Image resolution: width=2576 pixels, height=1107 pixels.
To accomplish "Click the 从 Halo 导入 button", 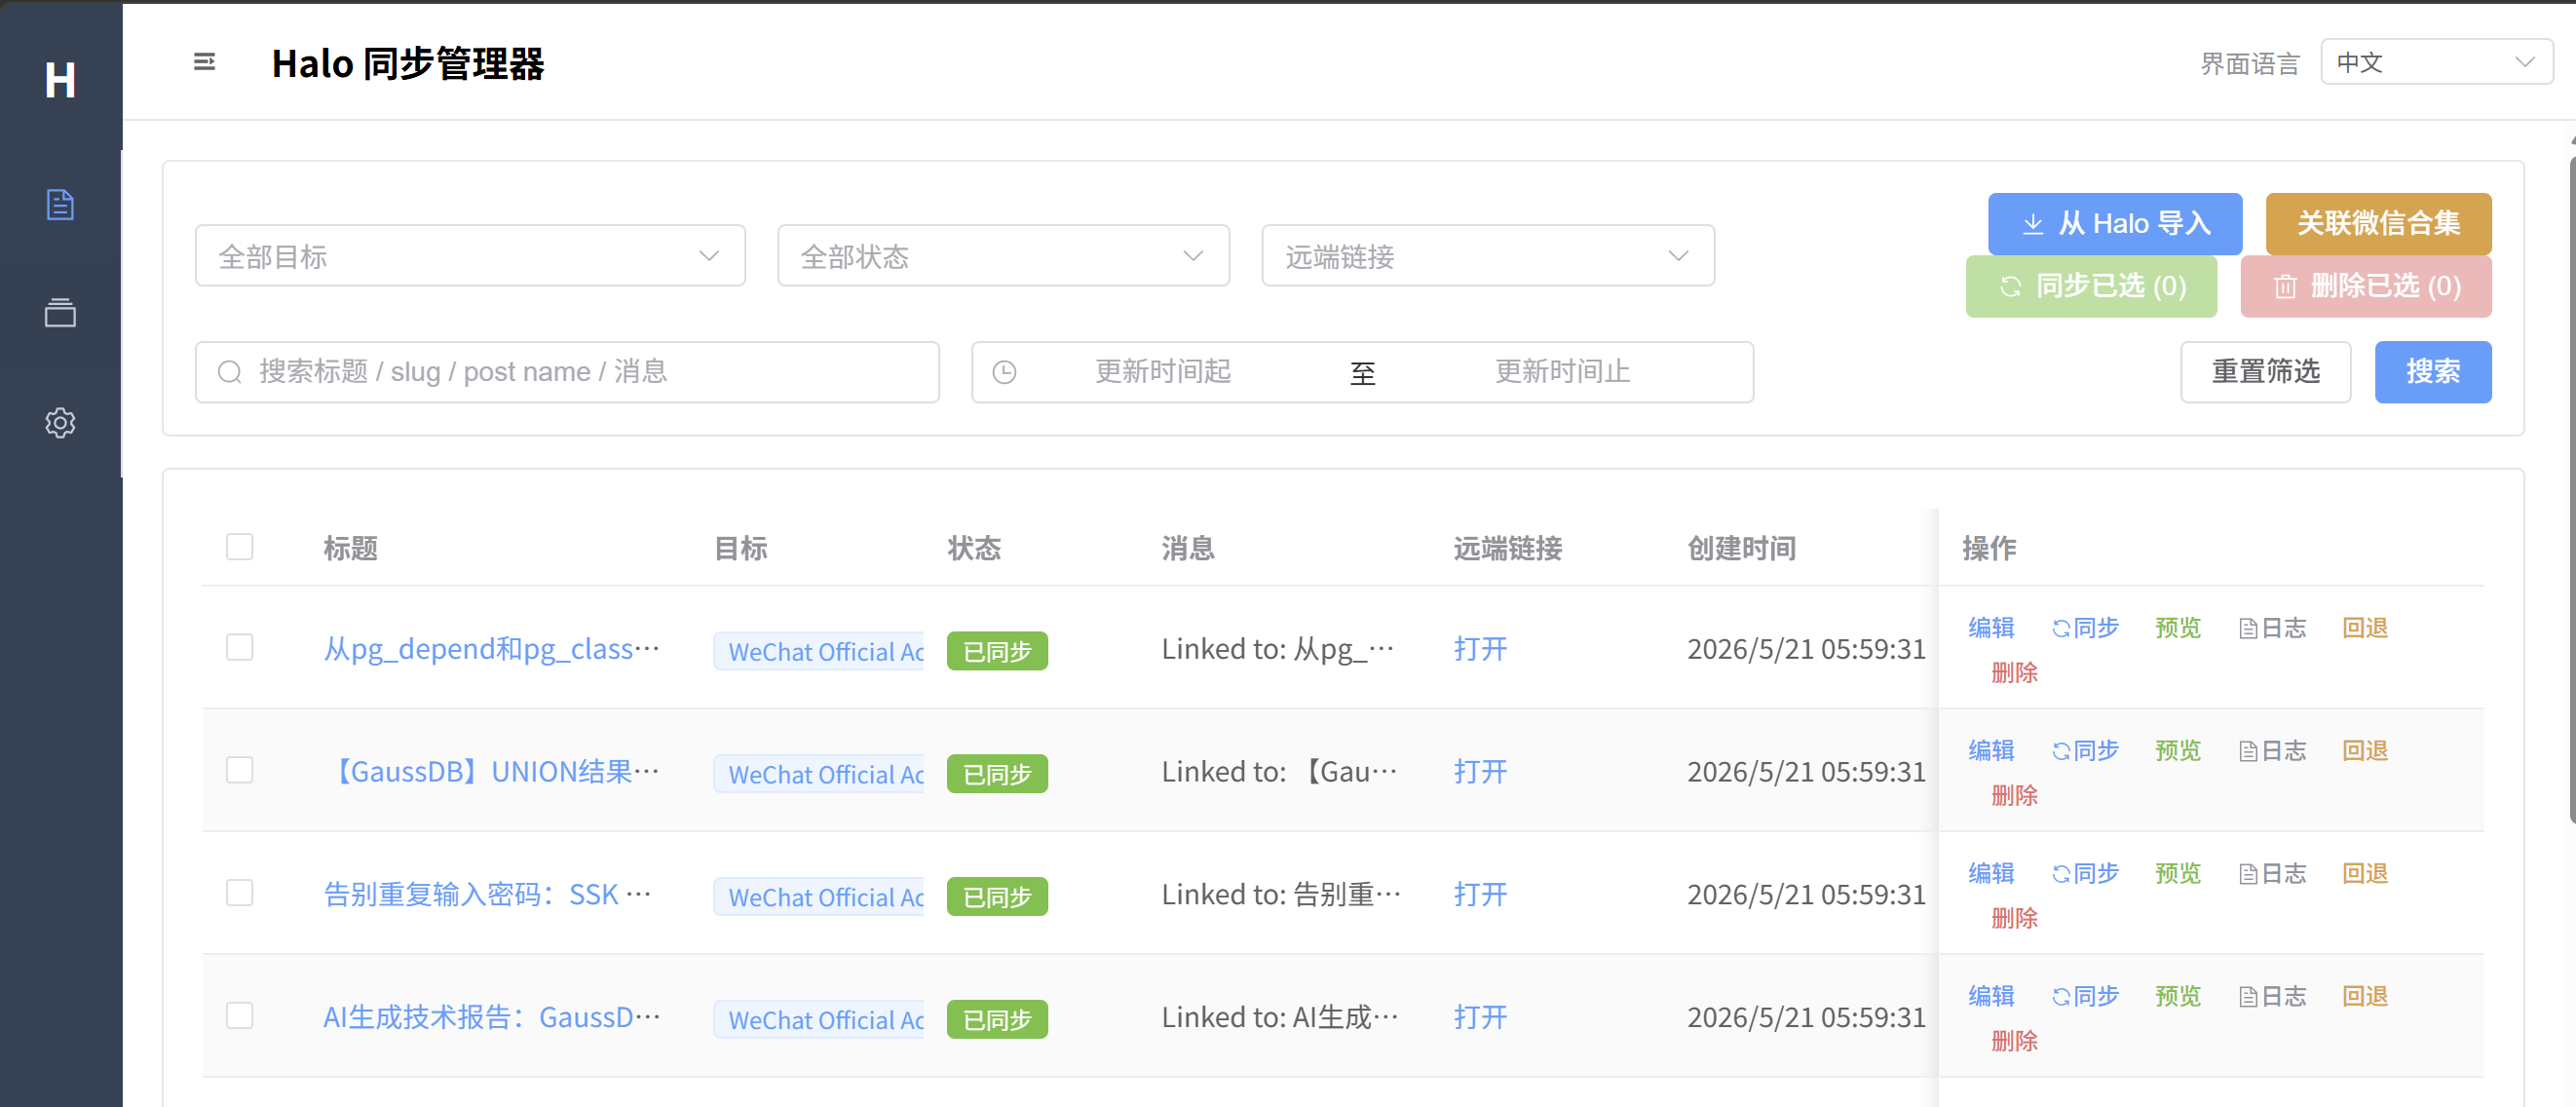I will pos(2115,224).
